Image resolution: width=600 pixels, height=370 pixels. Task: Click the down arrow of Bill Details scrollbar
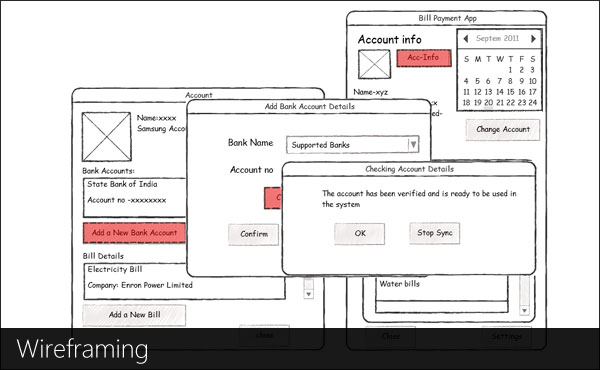tap(308, 294)
